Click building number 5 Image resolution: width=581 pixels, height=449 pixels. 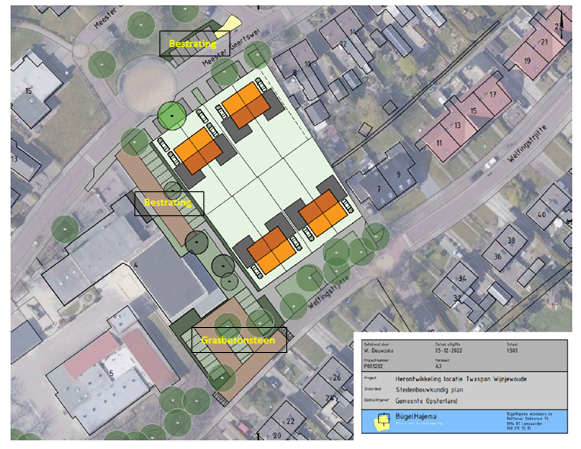pyautogui.click(x=112, y=373)
